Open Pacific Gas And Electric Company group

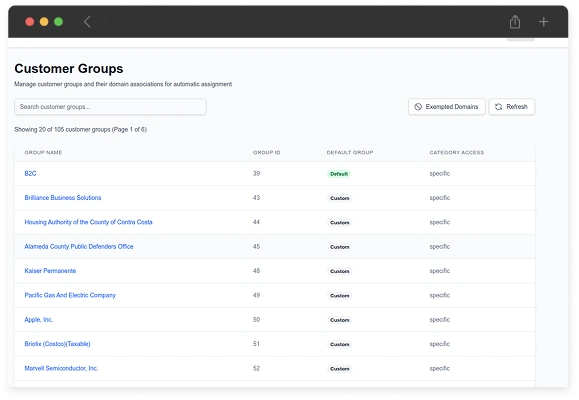point(70,295)
